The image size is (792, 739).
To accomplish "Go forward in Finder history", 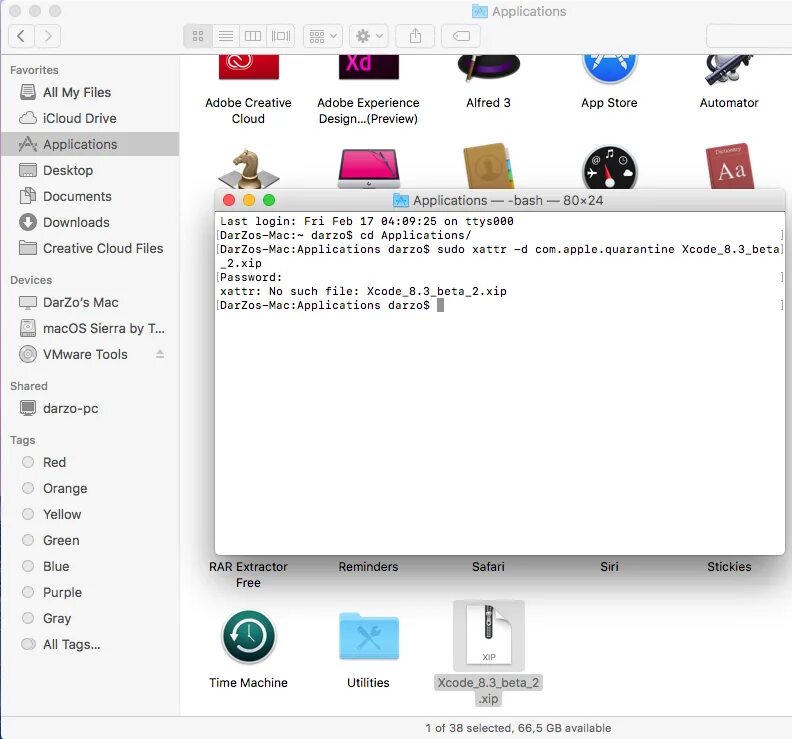I will 48,36.
